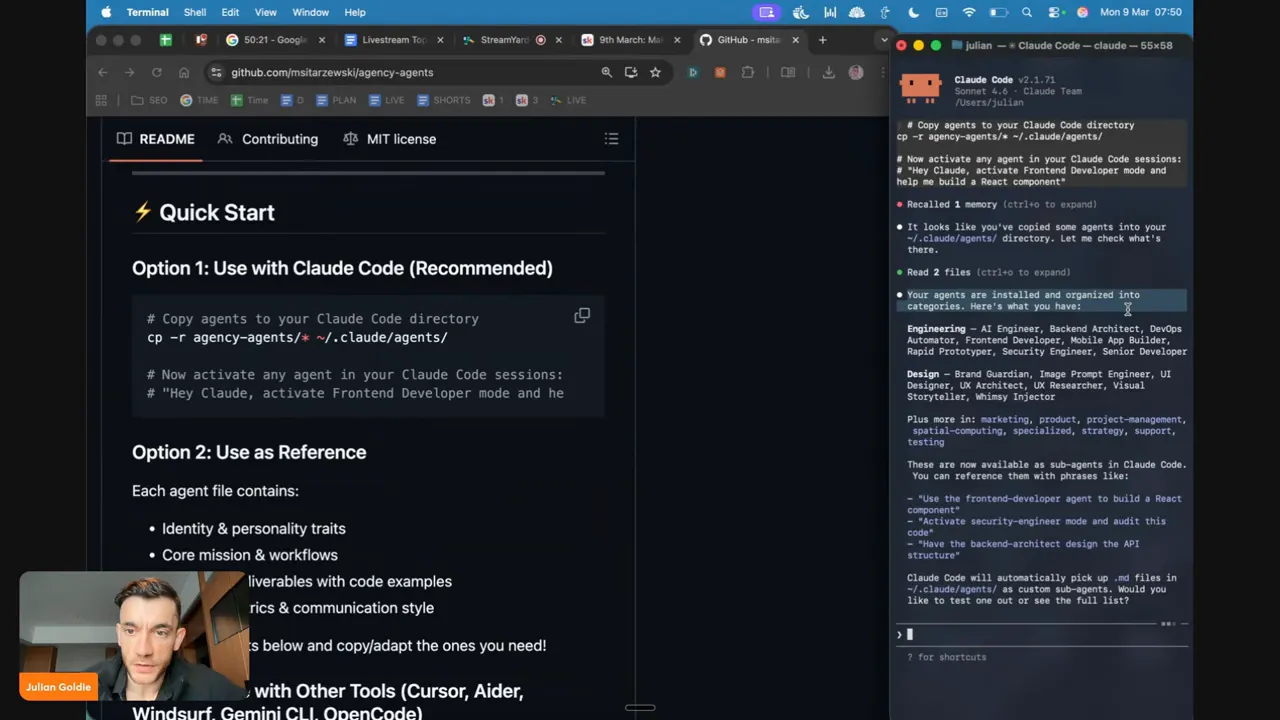Bookmark this page with the star icon
The image size is (1280, 720).
tap(655, 72)
